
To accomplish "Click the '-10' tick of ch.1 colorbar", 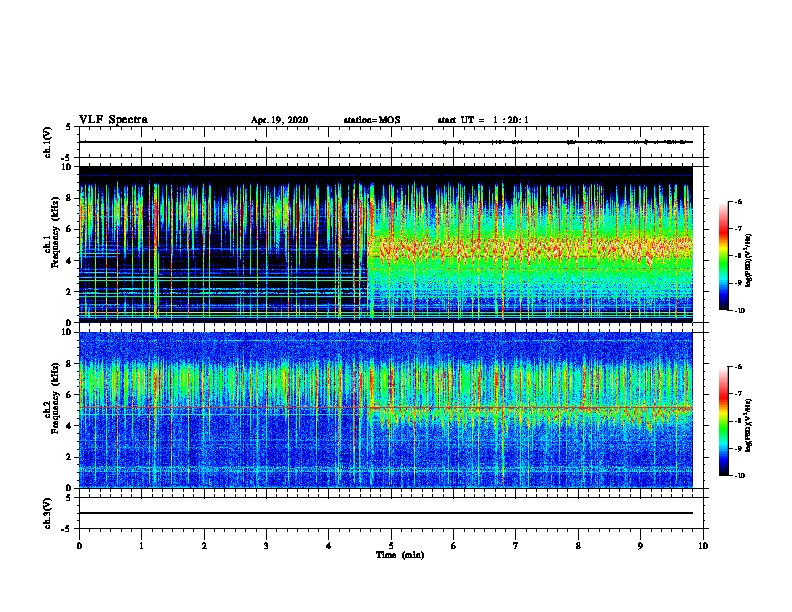I will [739, 311].
